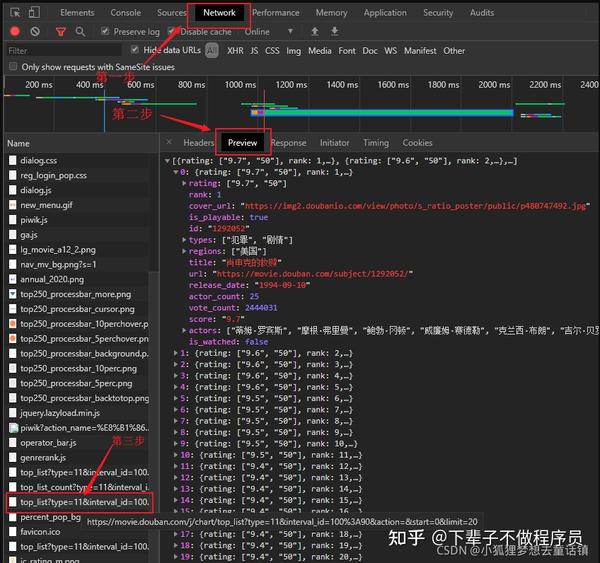Screen dimensions: 600x563
Task: Open the network search magnifier
Action: (80, 31)
